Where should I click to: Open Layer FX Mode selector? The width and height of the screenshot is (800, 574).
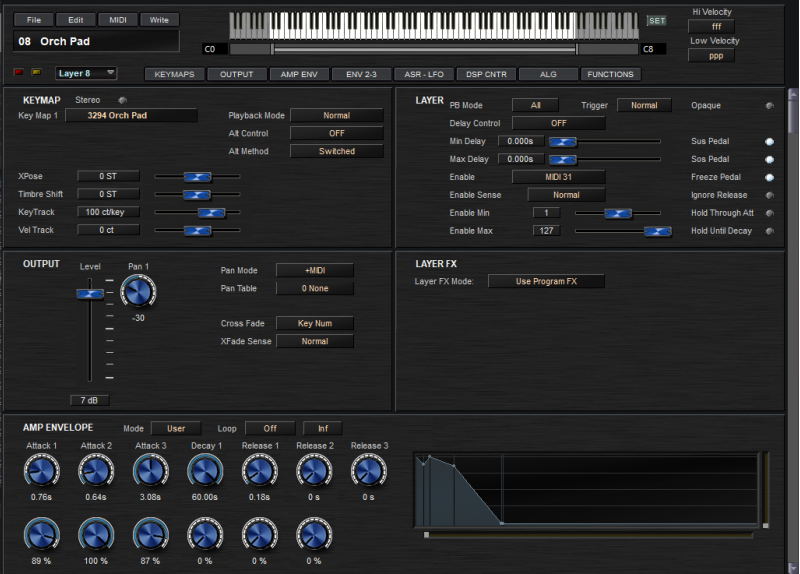546,282
